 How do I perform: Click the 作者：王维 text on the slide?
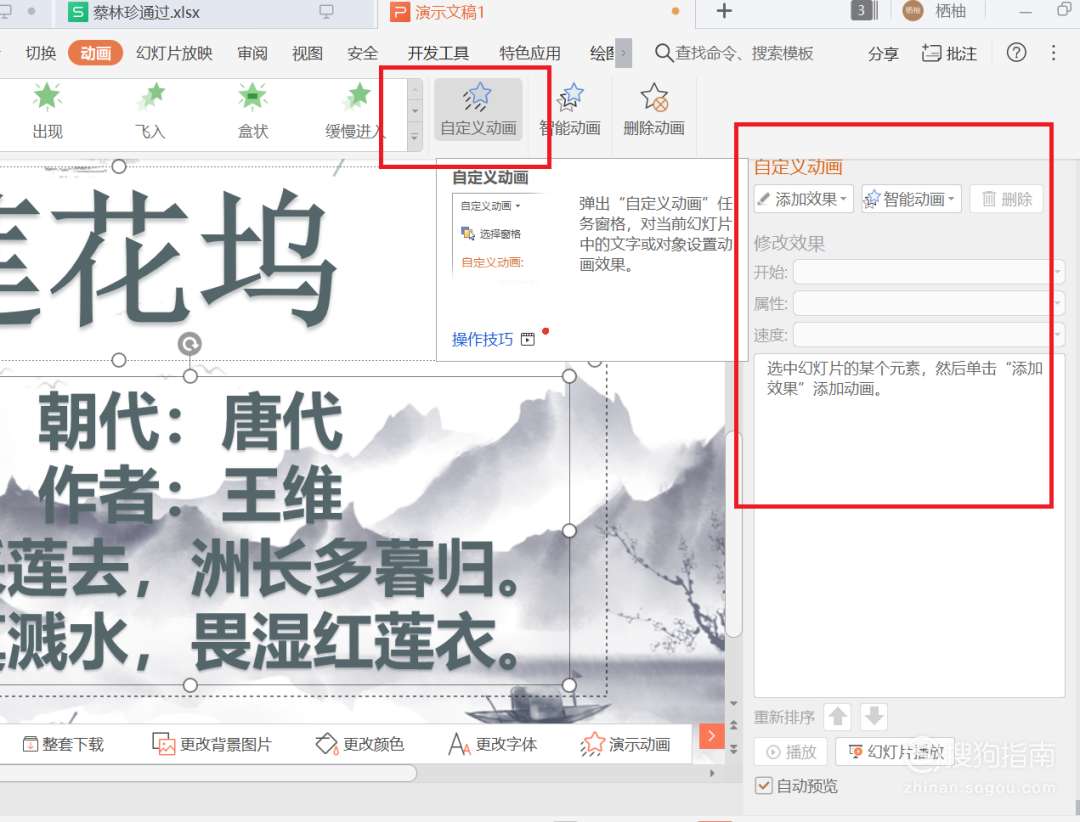click(190, 495)
